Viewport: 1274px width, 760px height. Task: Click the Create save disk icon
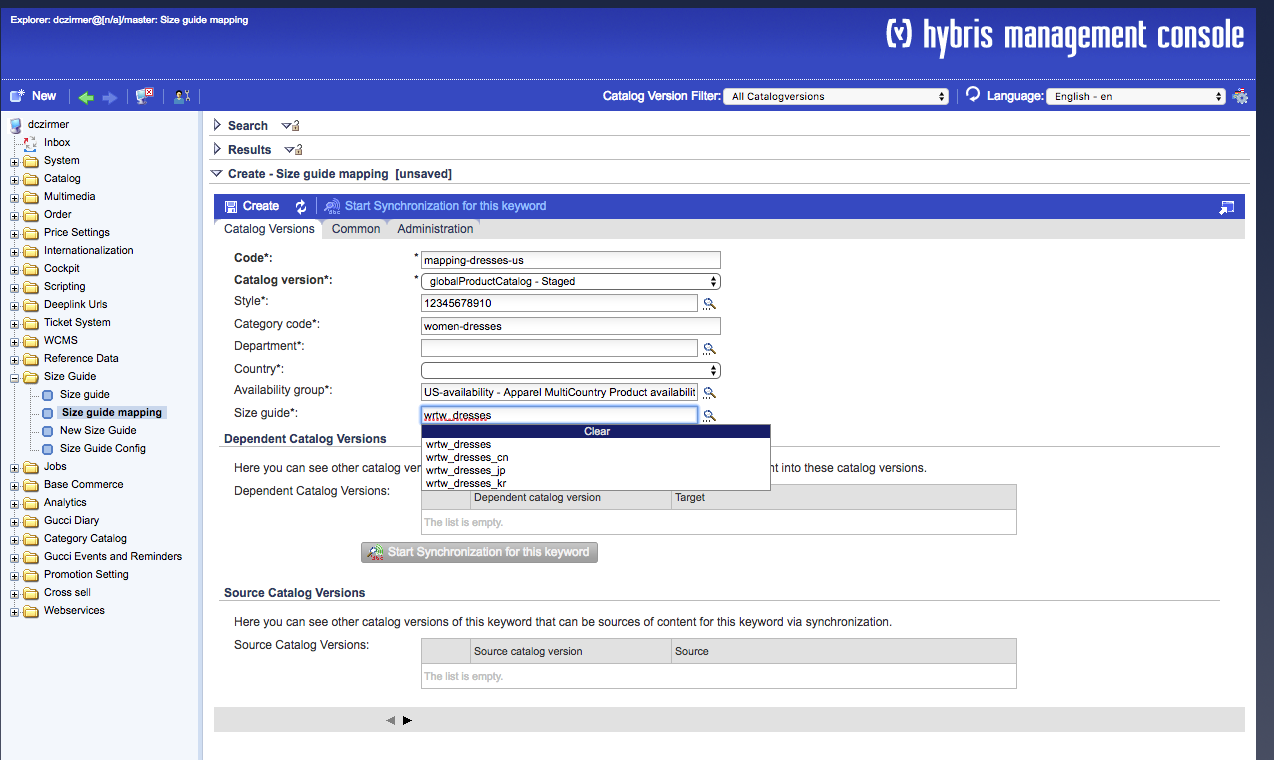coord(232,206)
